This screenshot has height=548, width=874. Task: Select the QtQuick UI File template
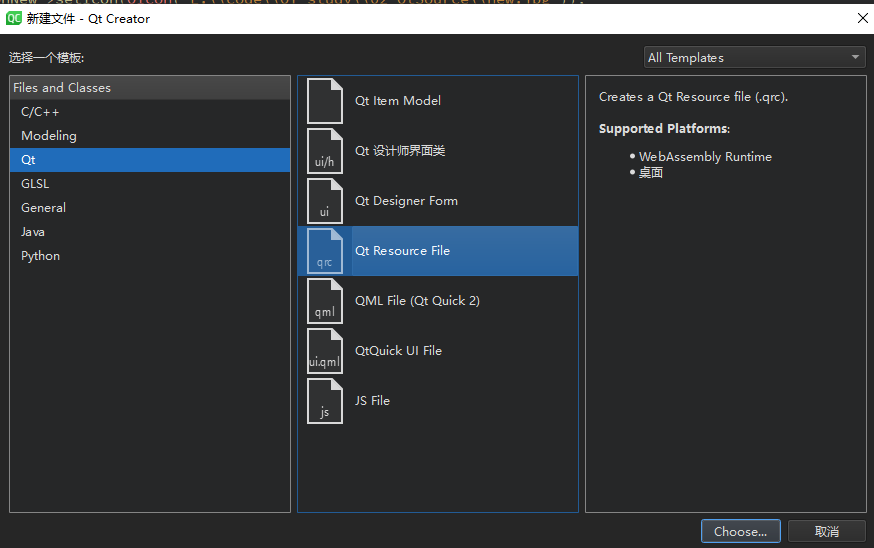pyautogui.click(x=398, y=351)
